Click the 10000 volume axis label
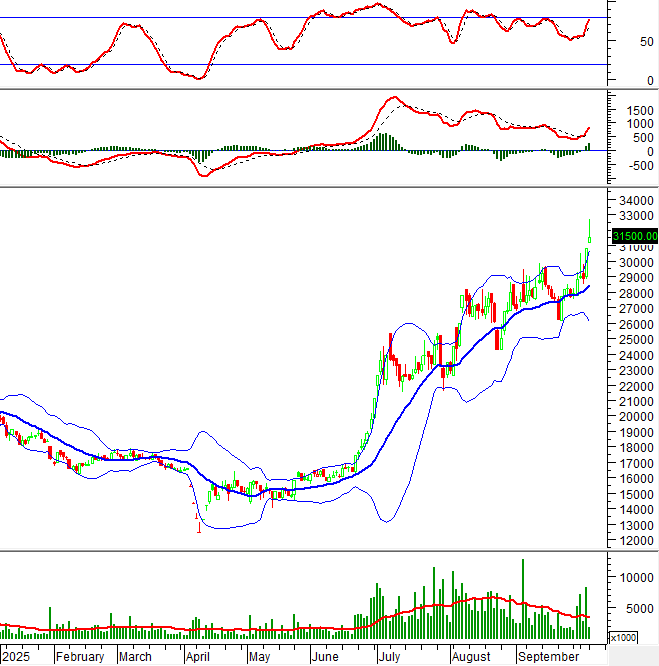 tap(630, 578)
